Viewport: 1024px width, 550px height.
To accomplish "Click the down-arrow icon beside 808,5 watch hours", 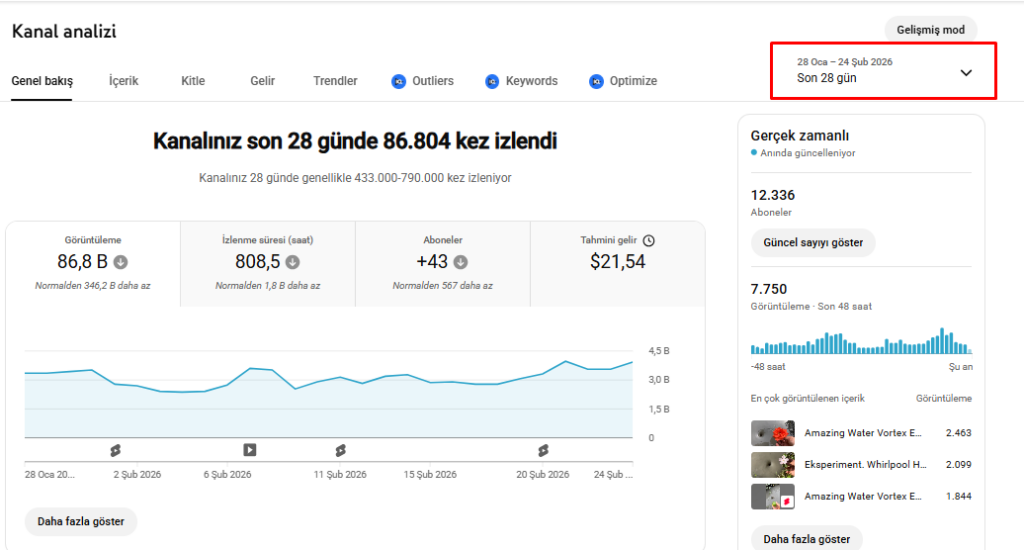I will point(293,263).
